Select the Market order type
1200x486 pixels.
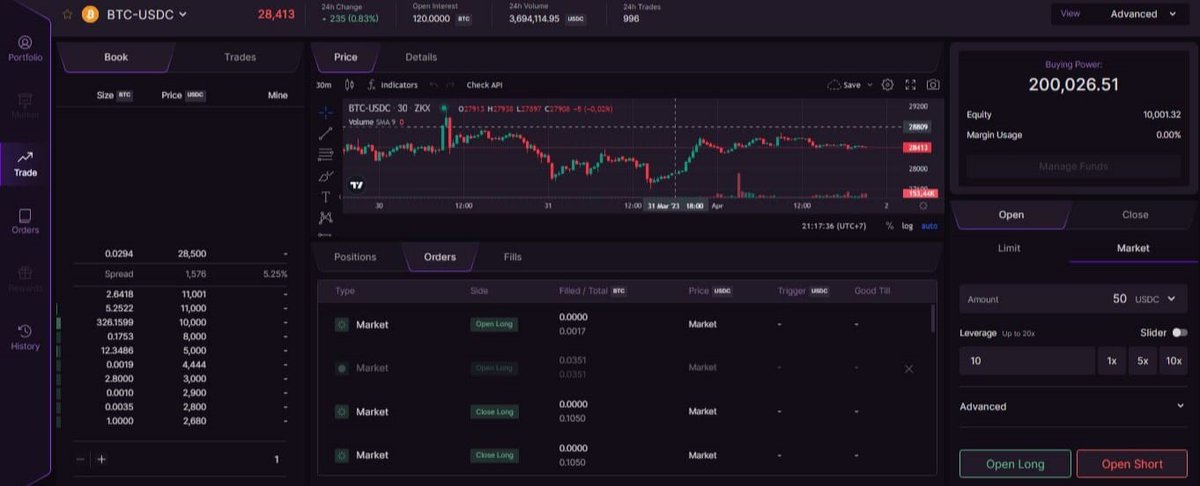1133,248
